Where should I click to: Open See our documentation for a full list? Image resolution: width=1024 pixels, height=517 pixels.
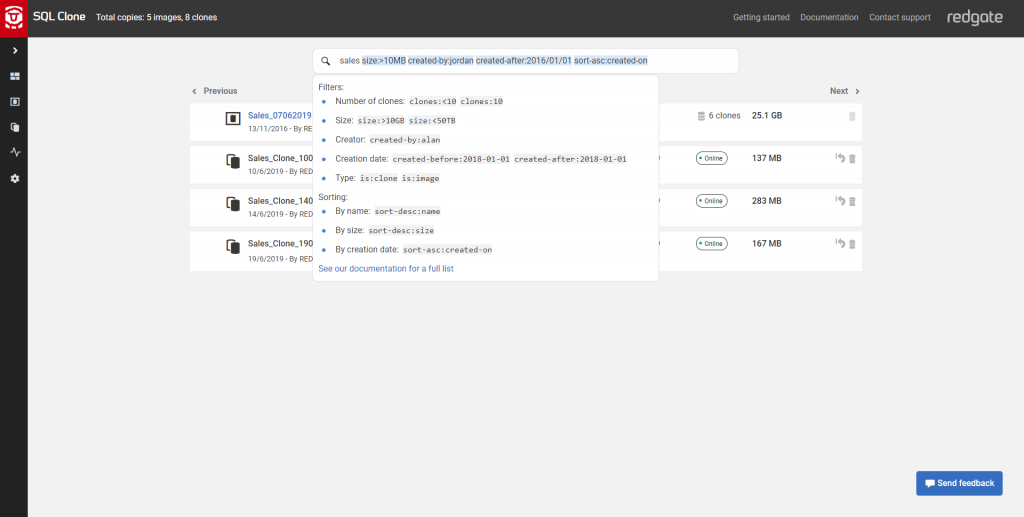click(386, 268)
